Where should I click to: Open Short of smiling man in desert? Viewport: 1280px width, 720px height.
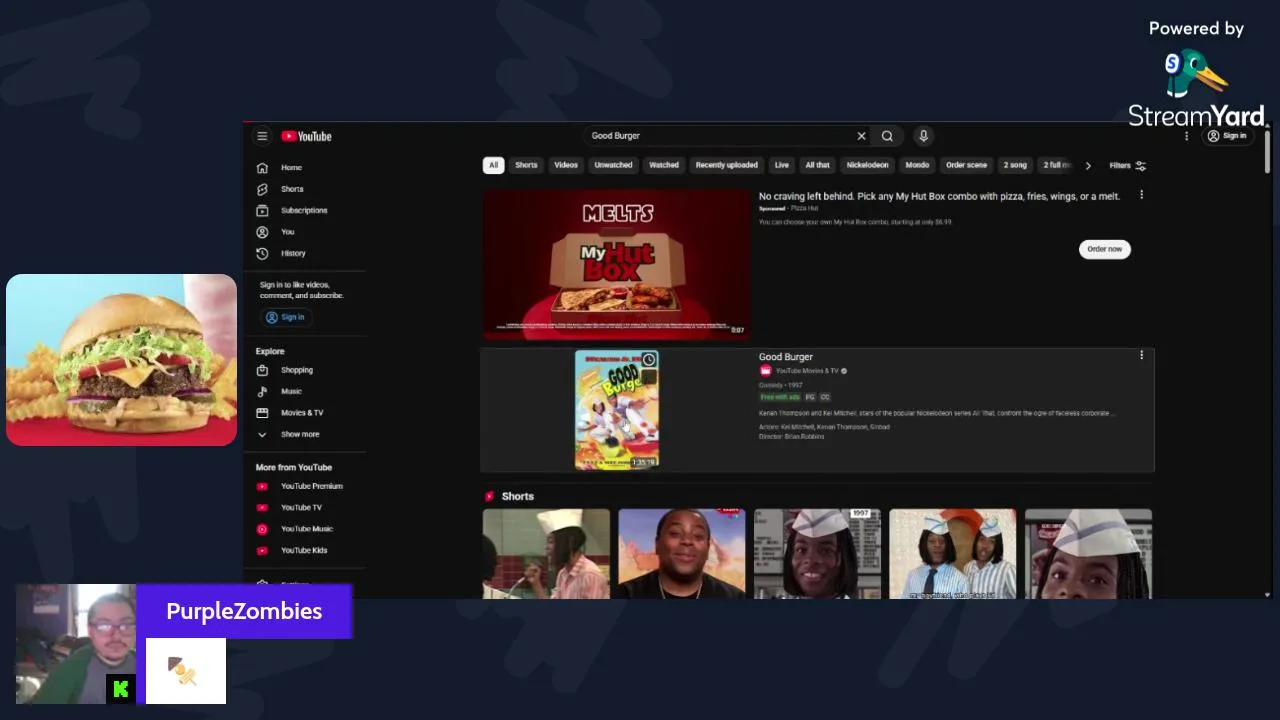pyautogui.click(x=681, y=554)
